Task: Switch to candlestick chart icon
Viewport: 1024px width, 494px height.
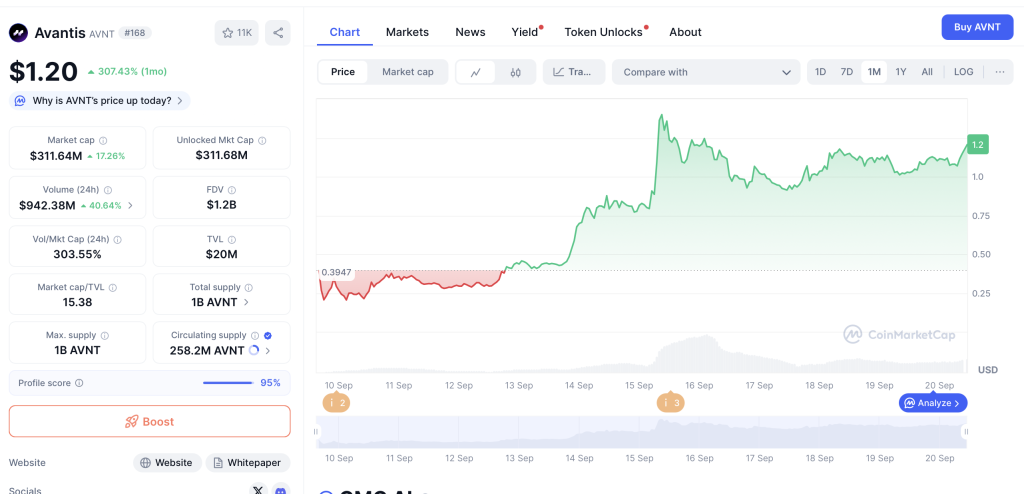Action: click(515, 72)
